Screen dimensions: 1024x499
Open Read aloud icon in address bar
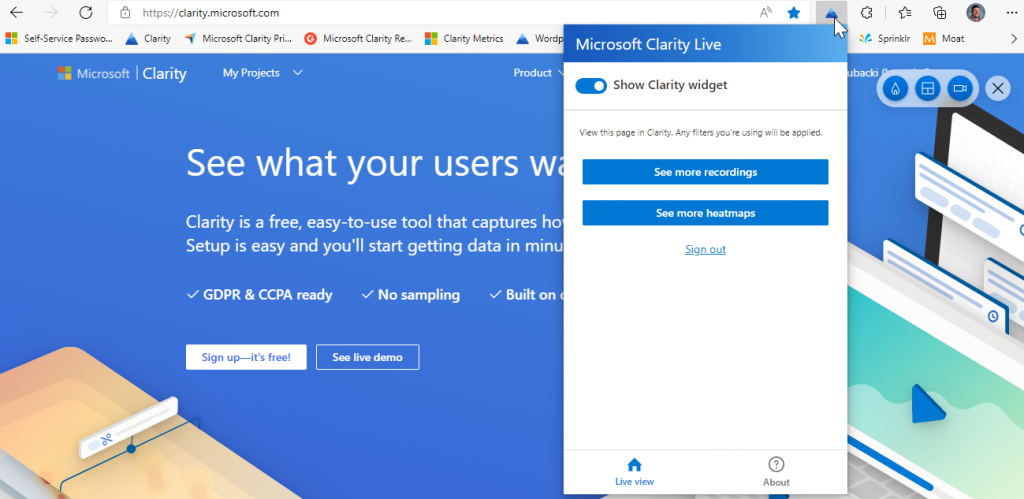click(x=766, y=12)
